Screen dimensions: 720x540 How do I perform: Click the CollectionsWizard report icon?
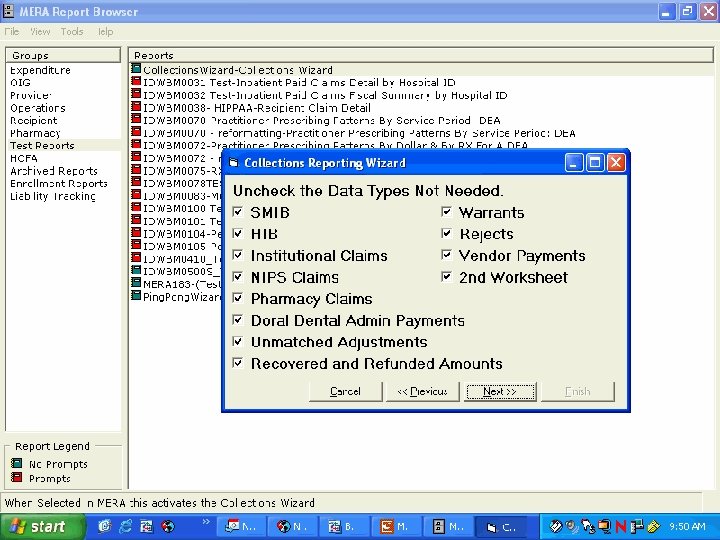pyautogui.click(x=136, y=69)
